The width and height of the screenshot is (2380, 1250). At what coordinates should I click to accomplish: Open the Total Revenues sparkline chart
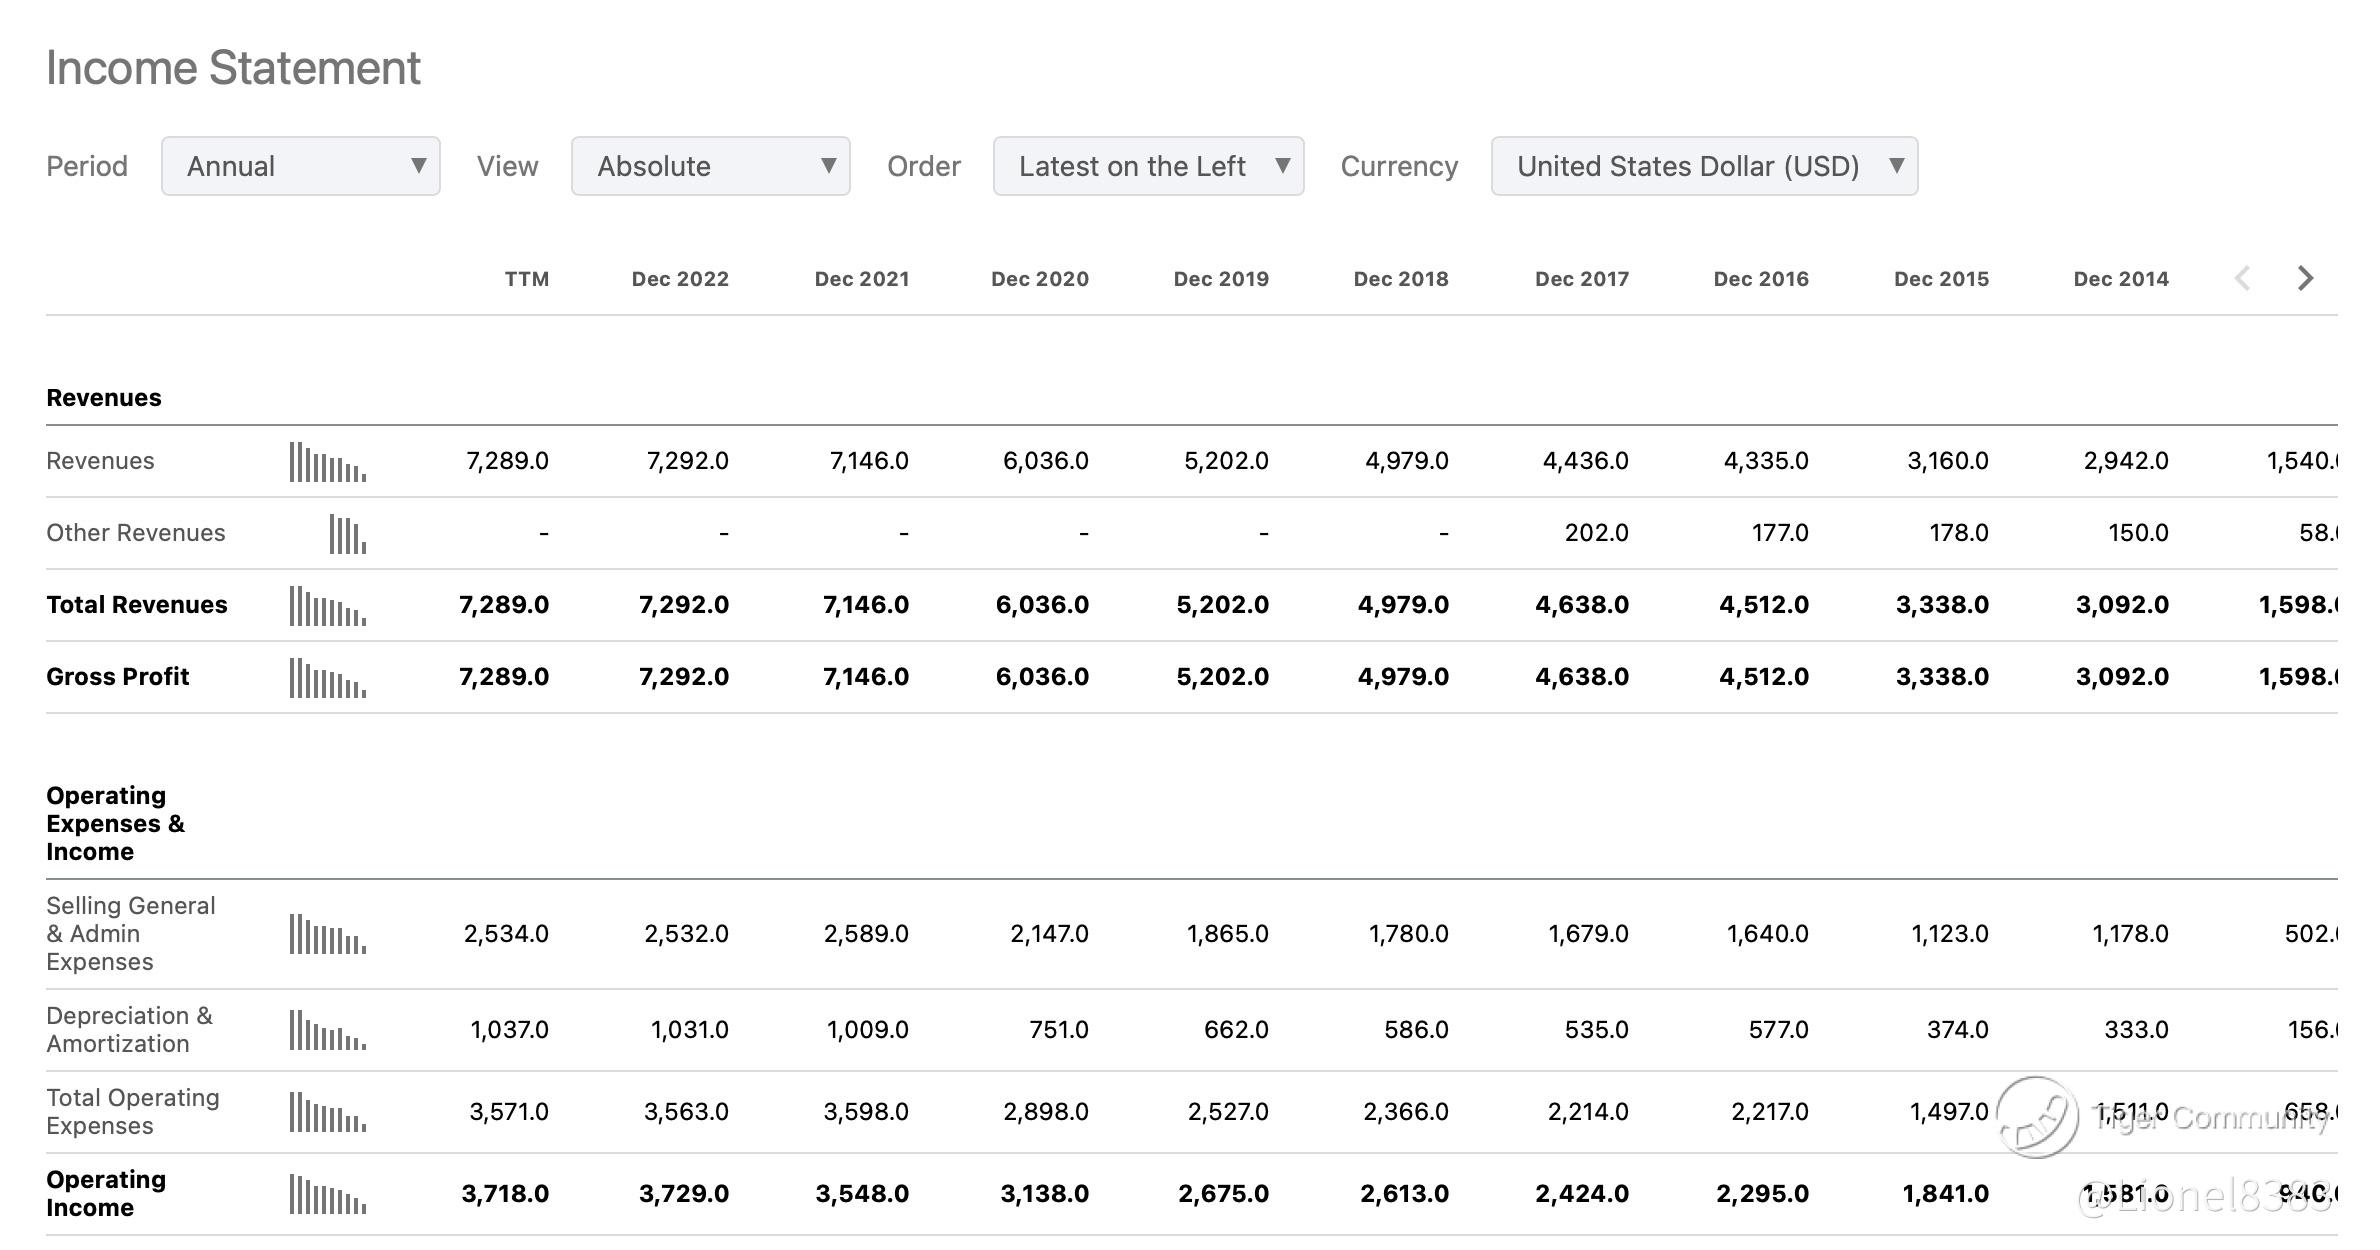(328, 606)
